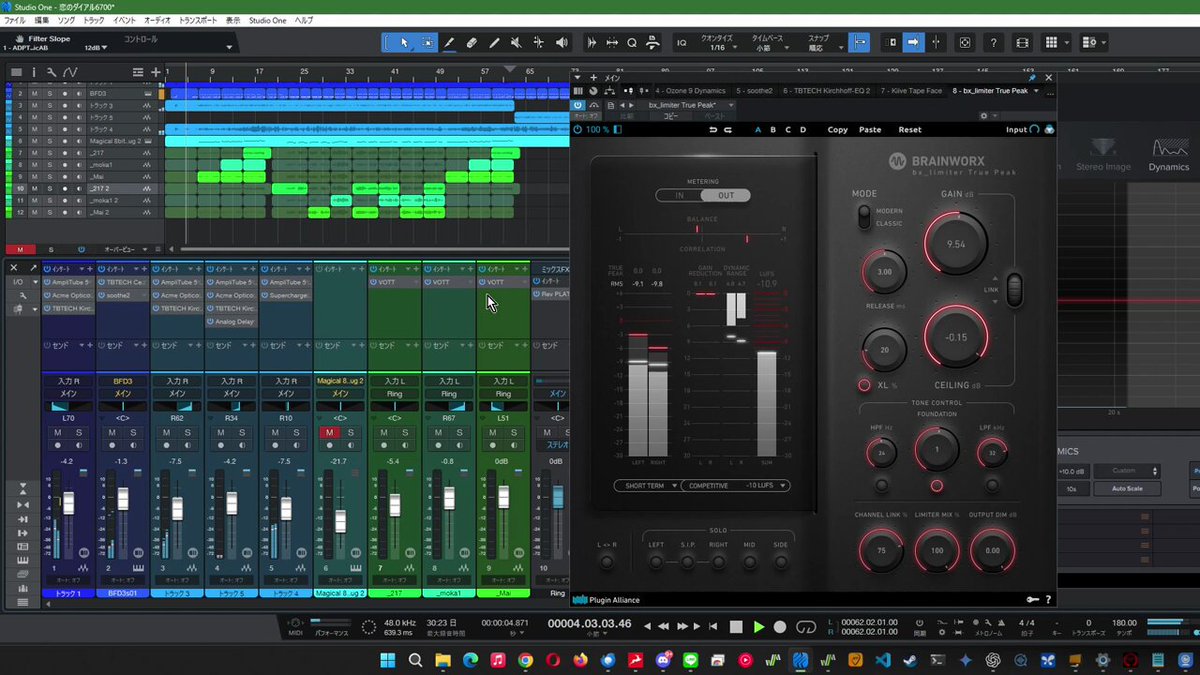Open the File (ファイル) menu
Viewport: 1200px width, 675px height.
click(15, 20)
